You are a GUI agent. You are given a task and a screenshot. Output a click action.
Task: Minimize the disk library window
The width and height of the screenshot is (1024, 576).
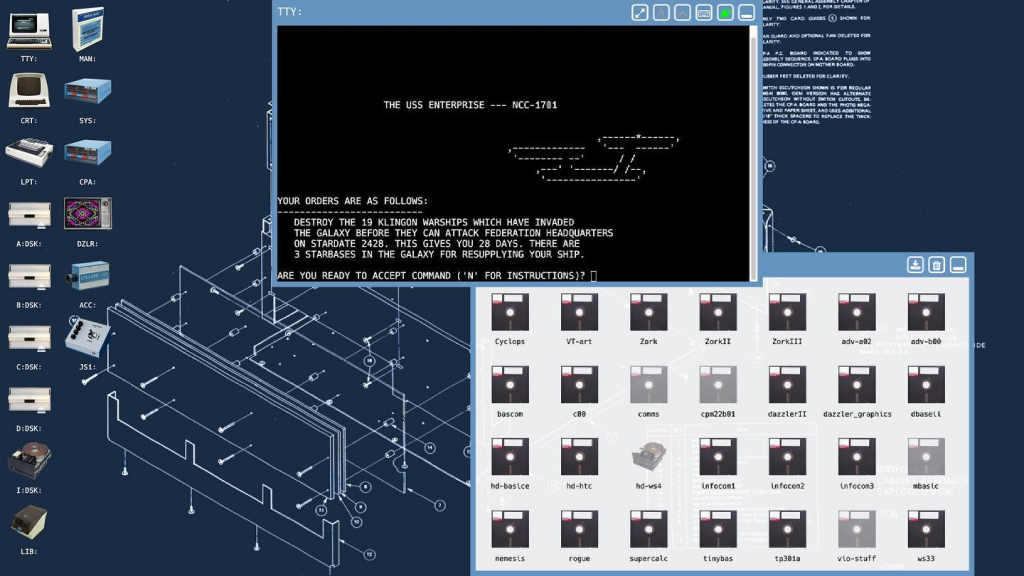958,264
